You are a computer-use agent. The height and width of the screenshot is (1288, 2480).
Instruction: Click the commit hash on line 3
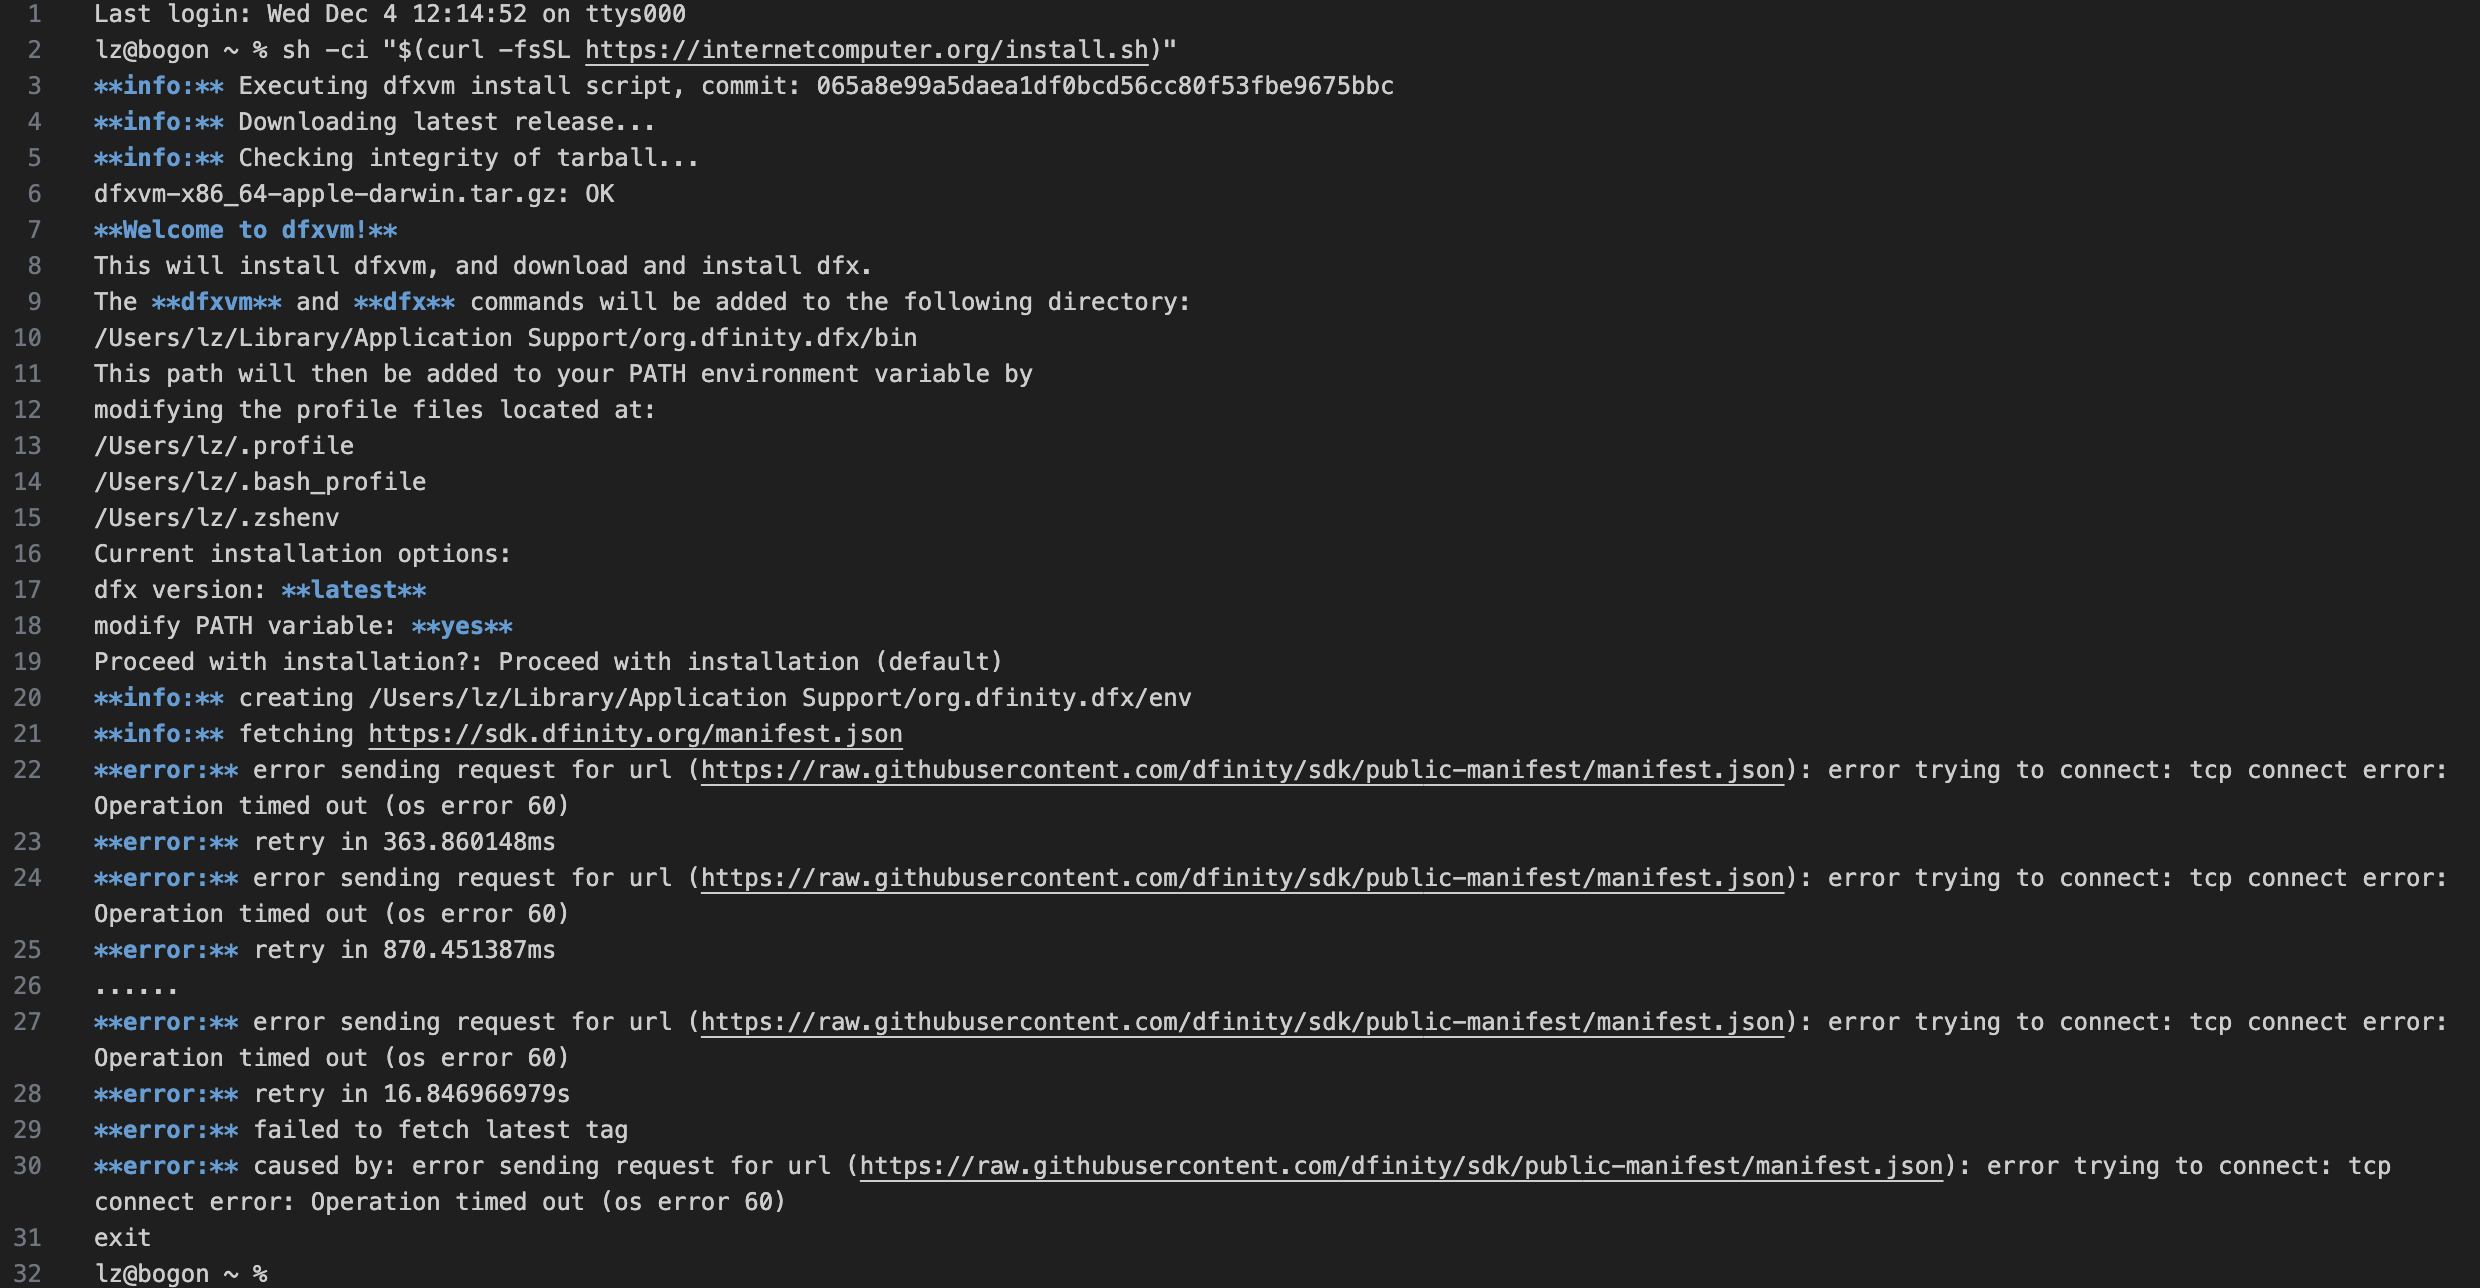click(x=1105, y=86)
